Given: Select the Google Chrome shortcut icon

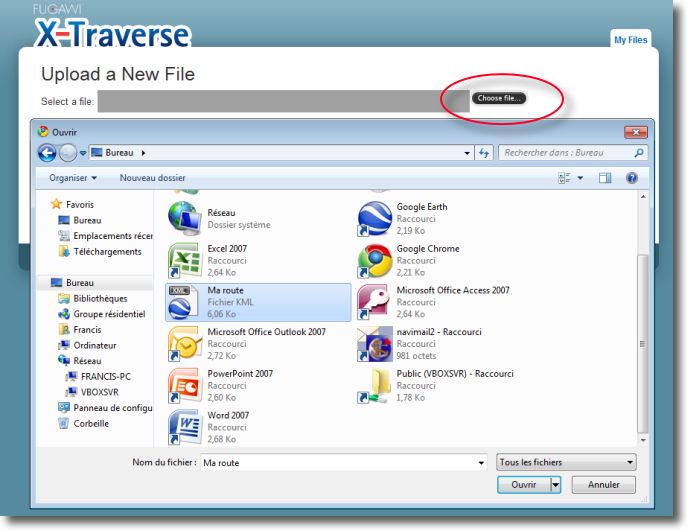Looking at the screenshot, I should [374, 261].
